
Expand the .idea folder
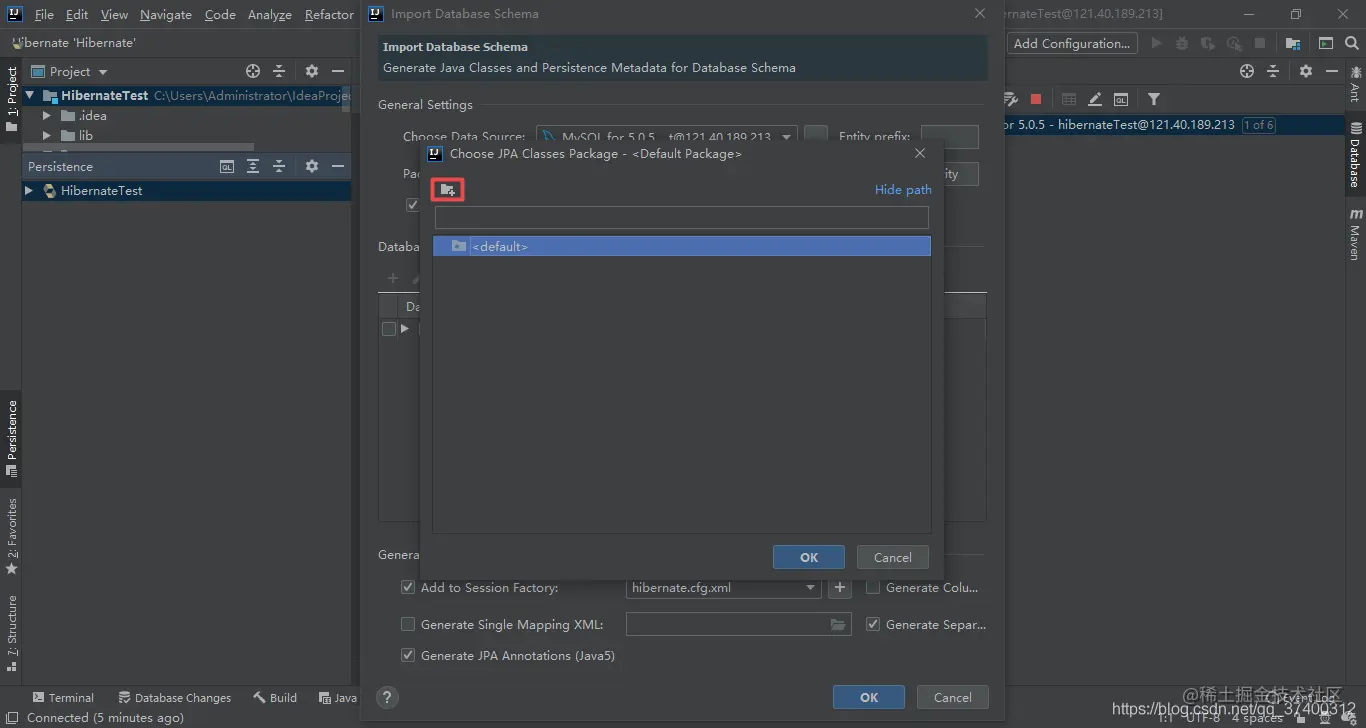point(47,116)
